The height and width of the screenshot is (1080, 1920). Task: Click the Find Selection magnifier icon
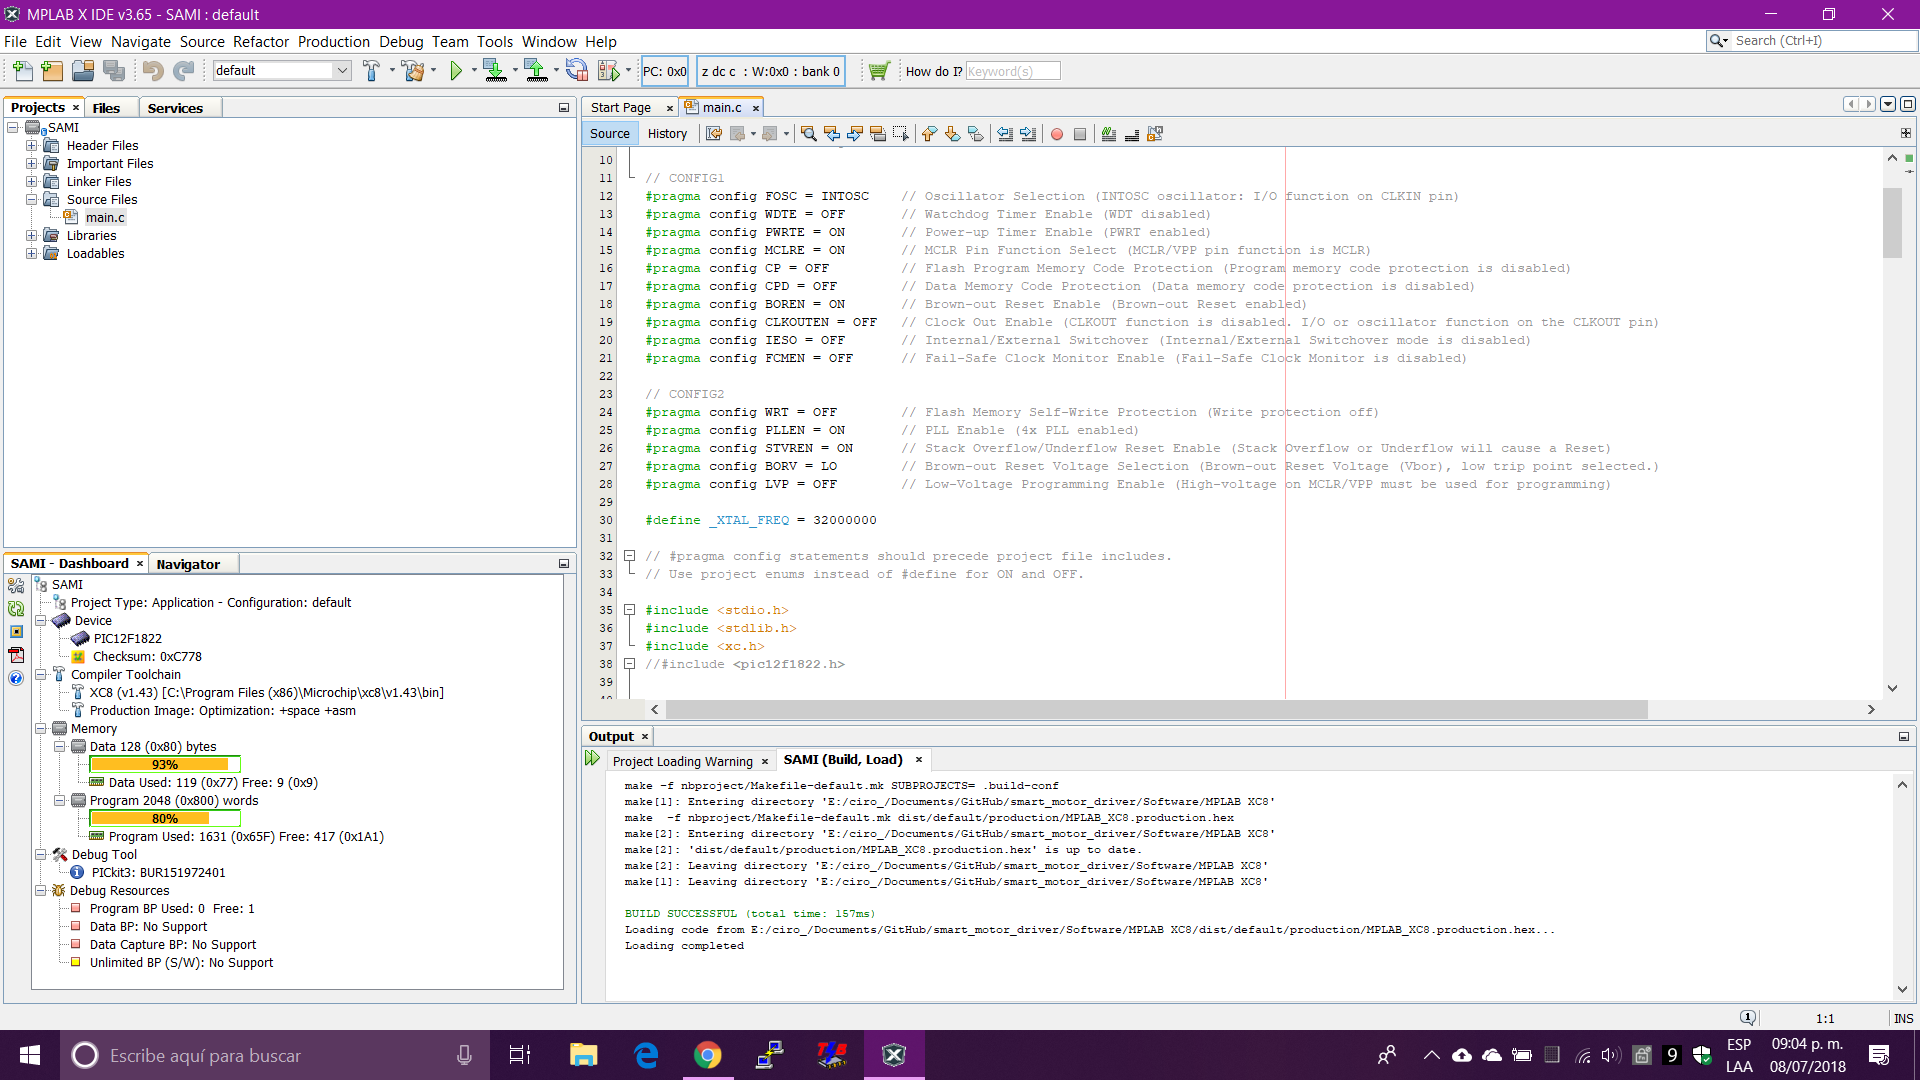point(809,134)
